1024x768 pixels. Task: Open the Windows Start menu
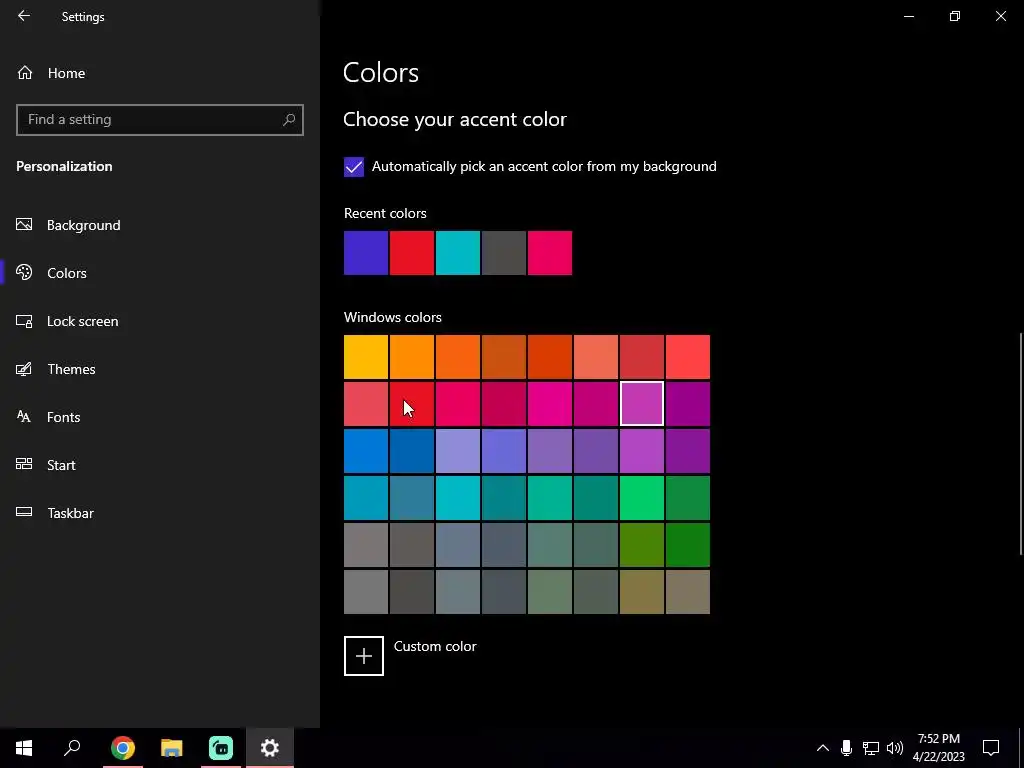click(x=24, y=748)
